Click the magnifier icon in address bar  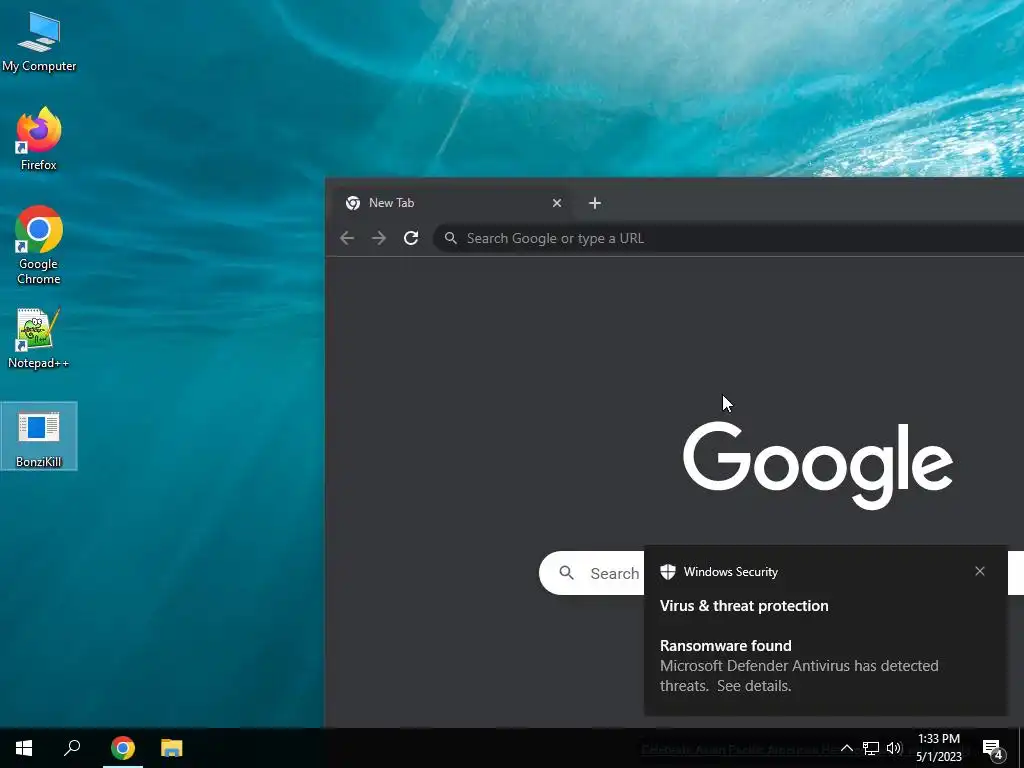point(451,238)
